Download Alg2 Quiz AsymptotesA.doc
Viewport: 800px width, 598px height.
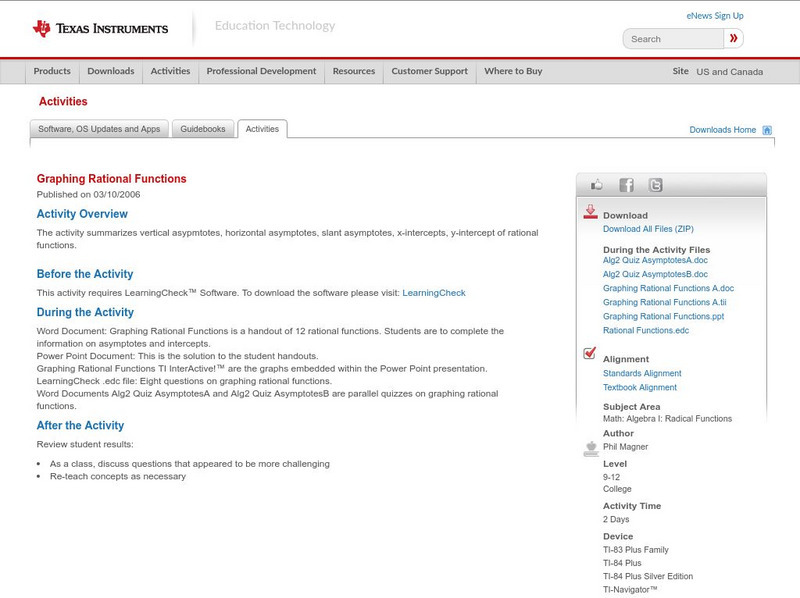[655, 260]
